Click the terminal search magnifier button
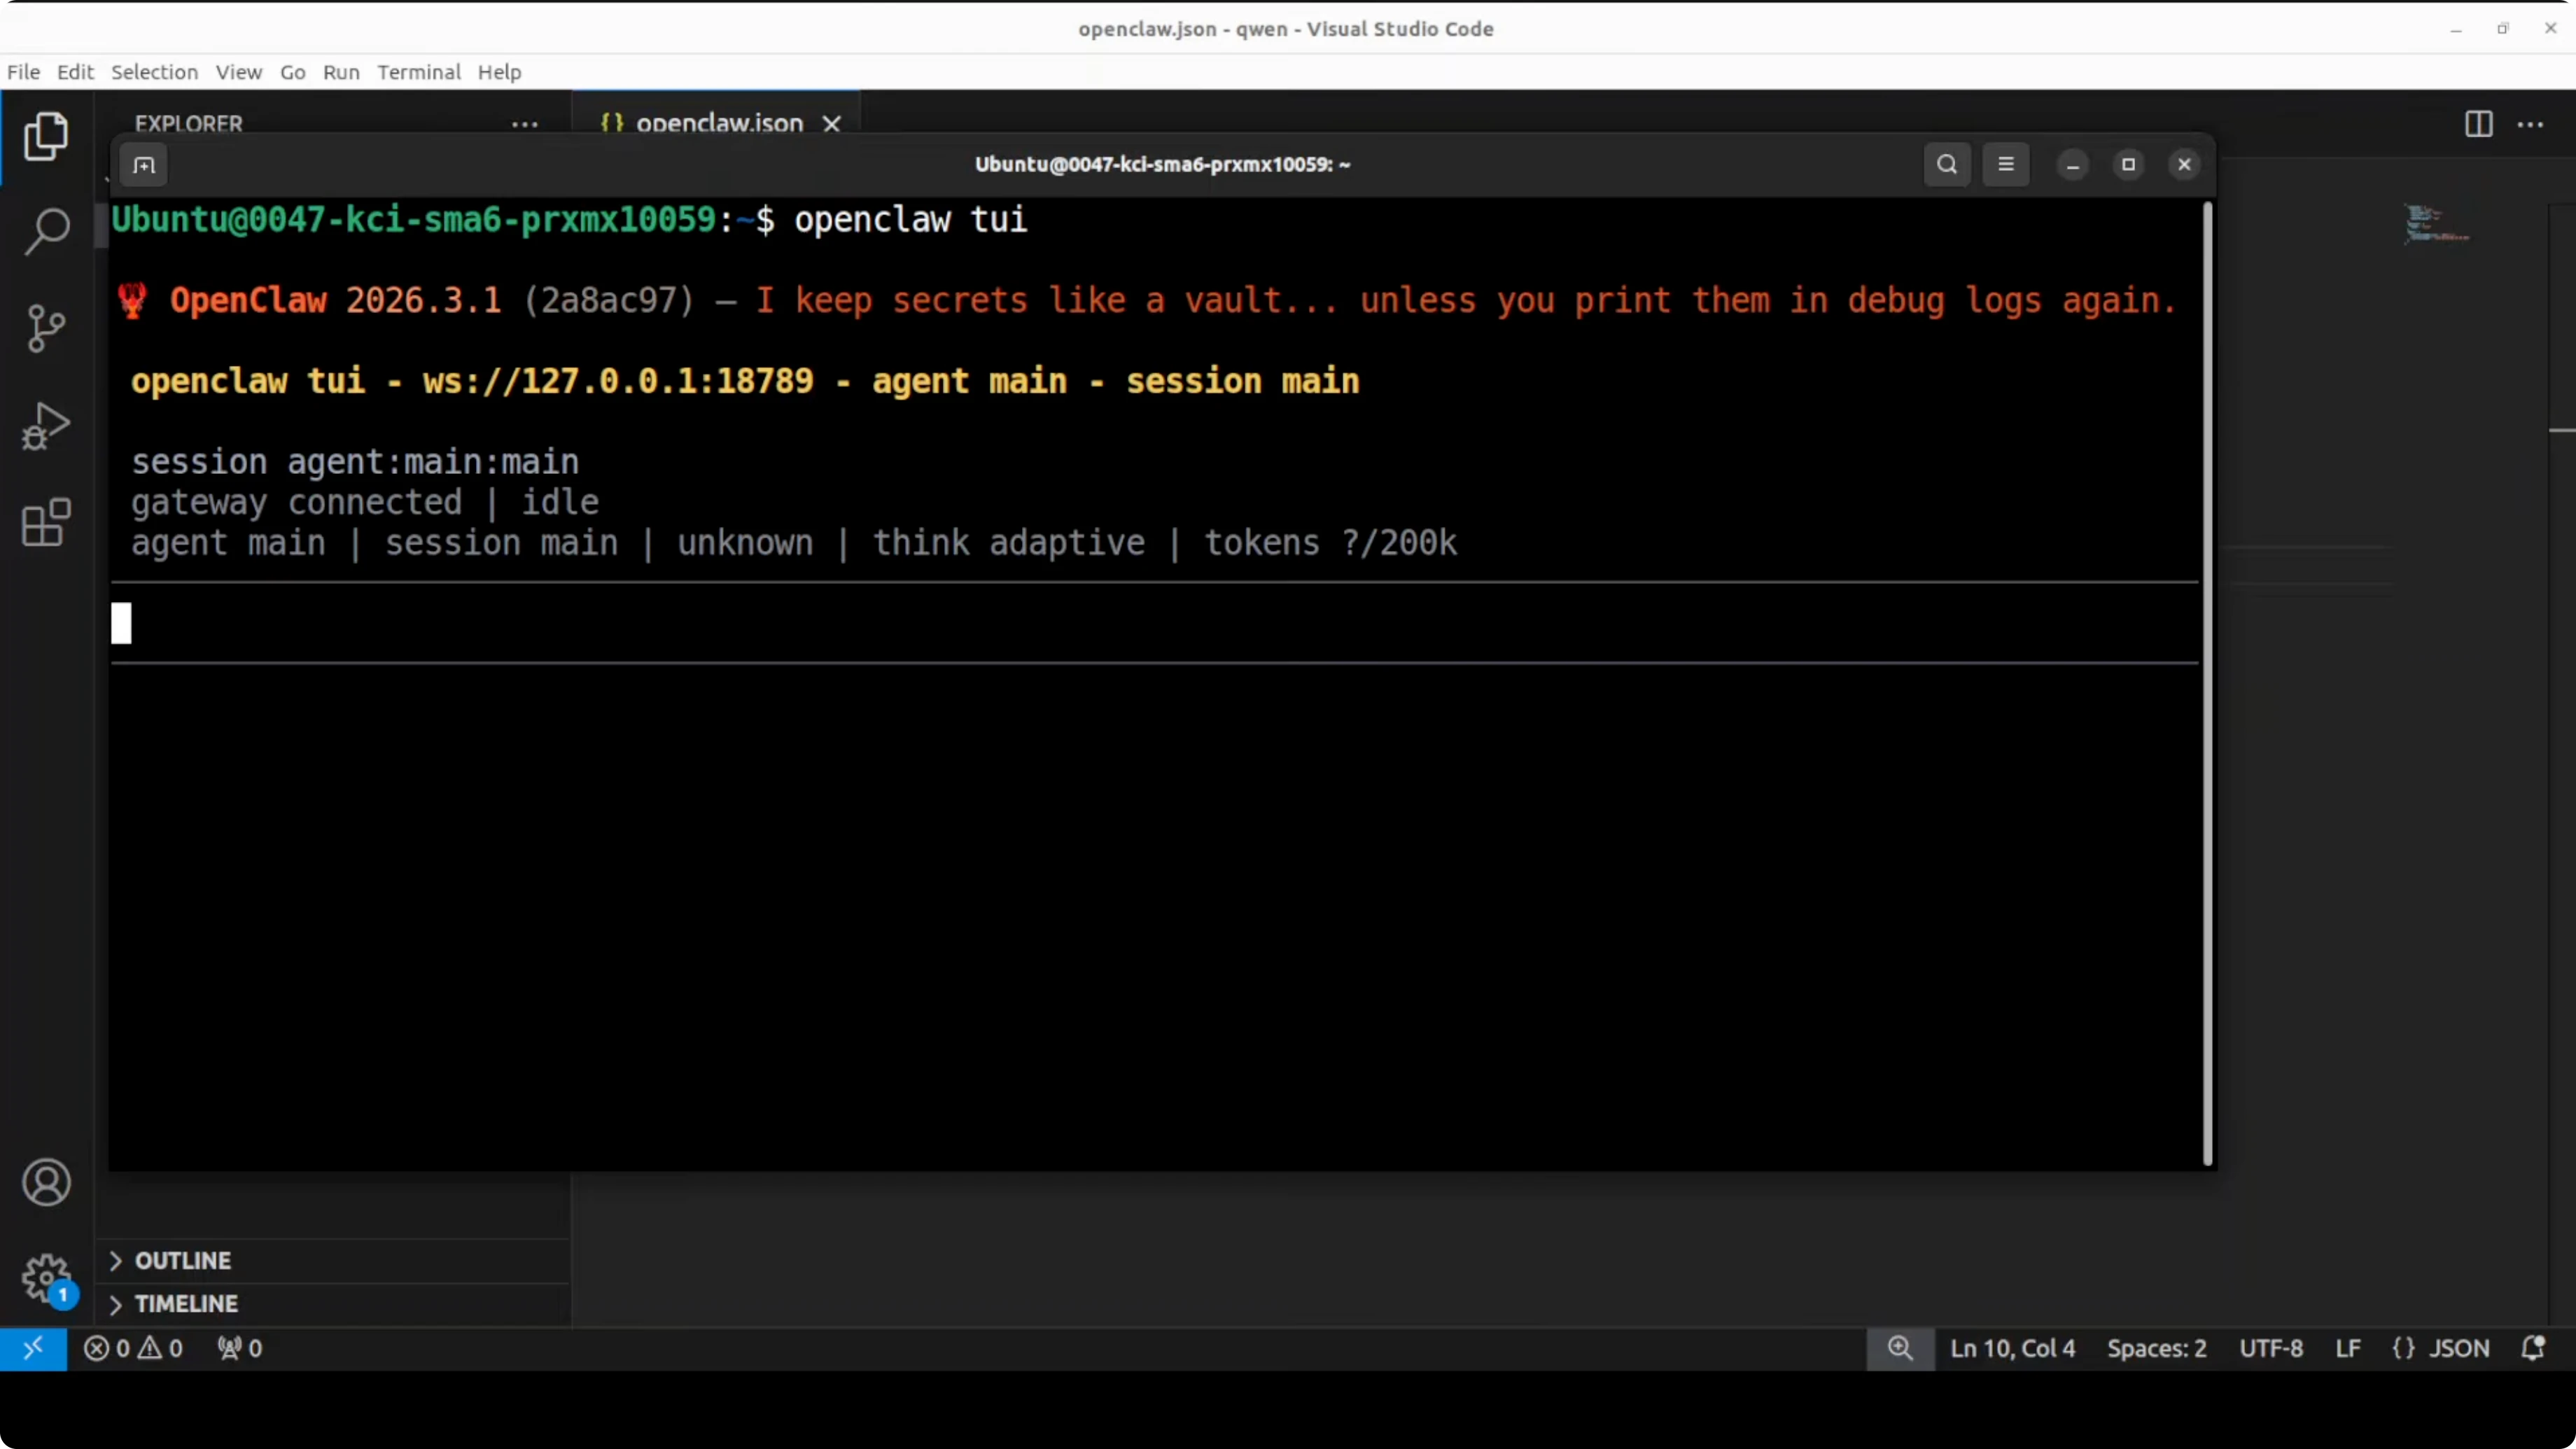This screenshot has height=1449, width=2576. point(1946,165)
